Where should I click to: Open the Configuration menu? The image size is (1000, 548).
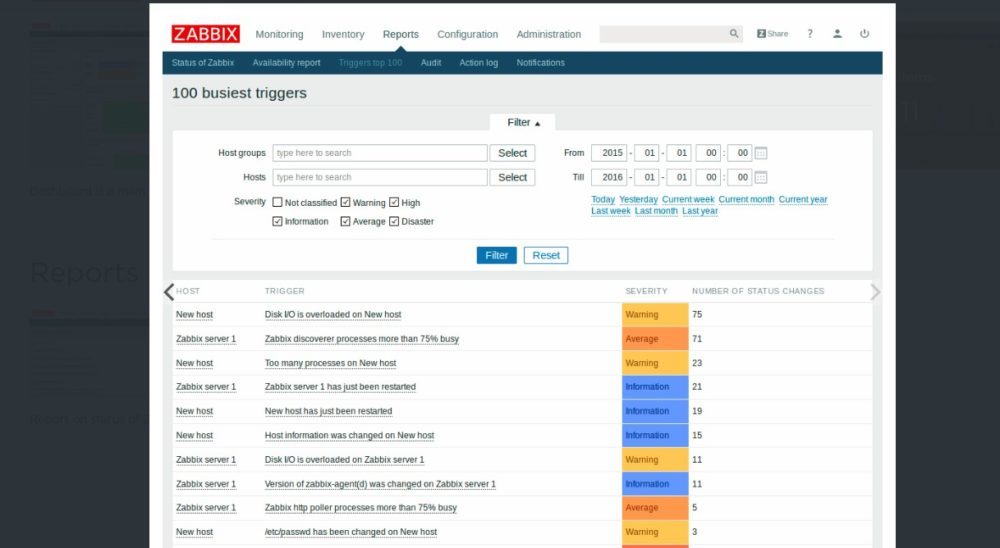click(x=467, y=34)
